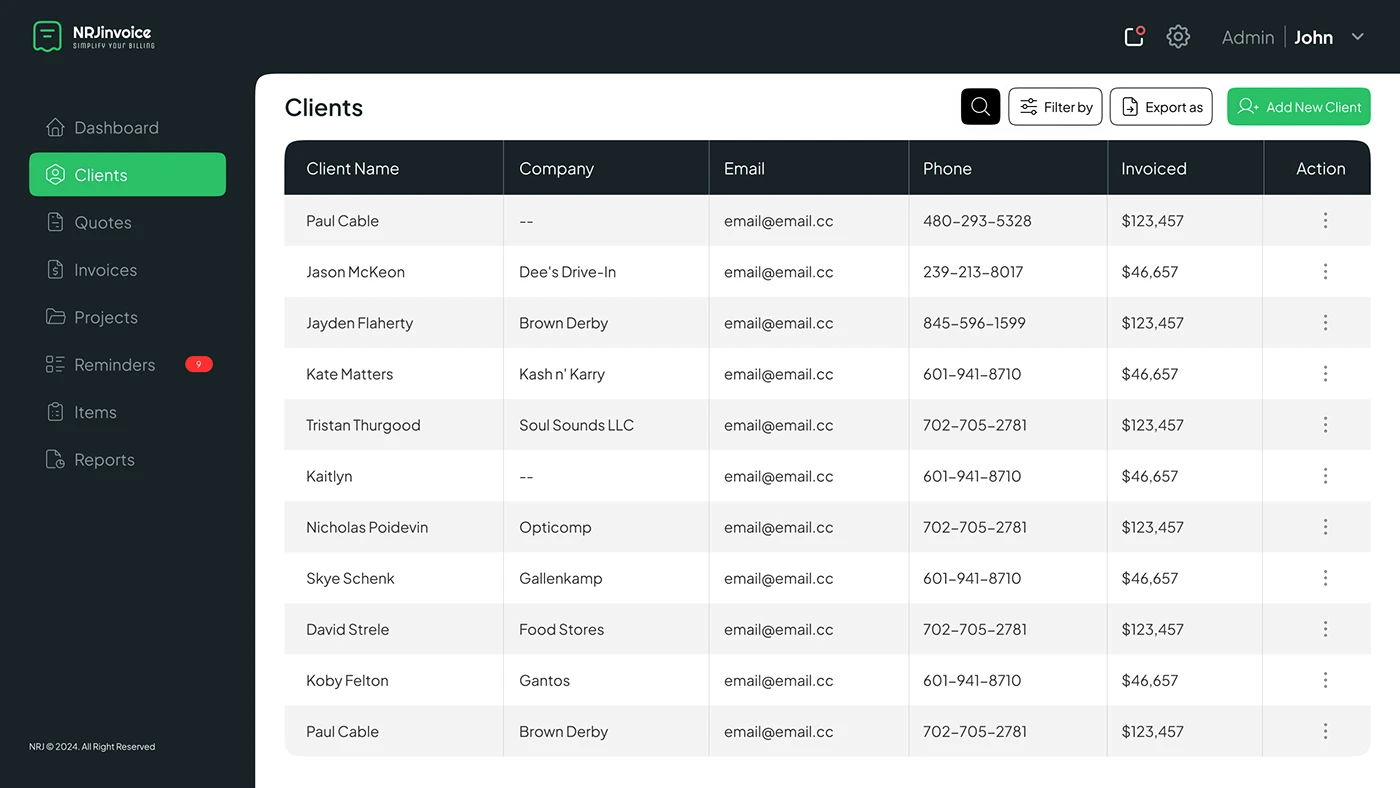The width and height of the screenshot is (1400, 788).
Task: Click the Quotes document icon
Action: tap(56, 223)
